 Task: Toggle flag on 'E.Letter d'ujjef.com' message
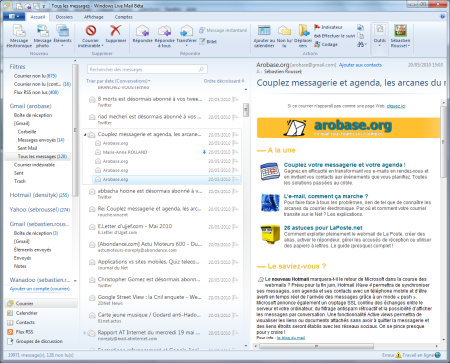(236, 227)
